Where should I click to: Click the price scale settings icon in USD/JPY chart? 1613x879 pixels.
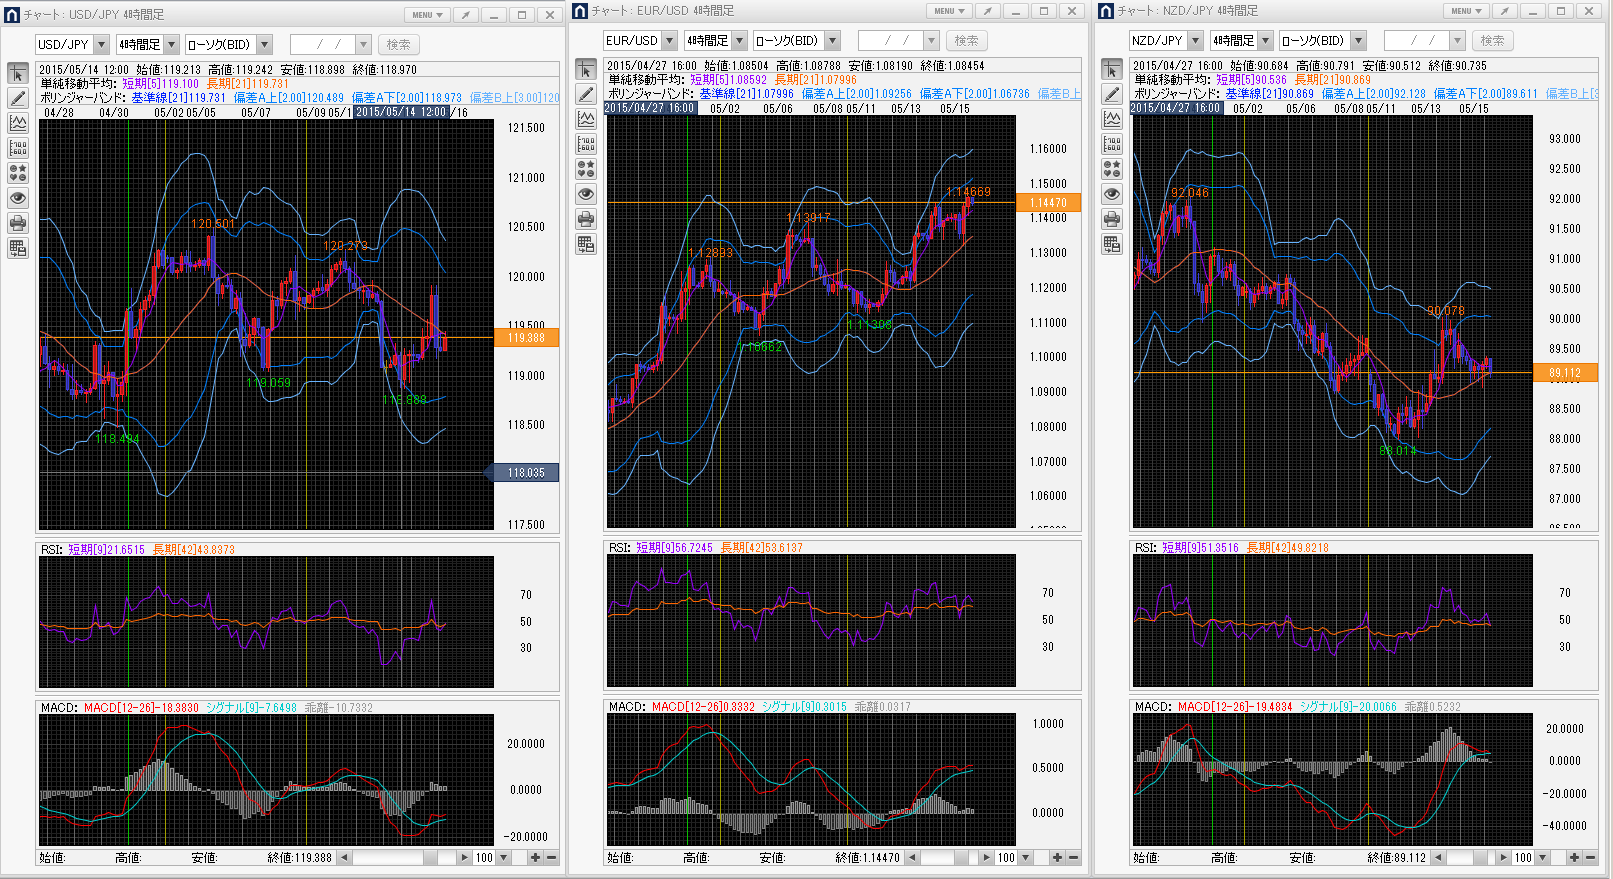18,148
